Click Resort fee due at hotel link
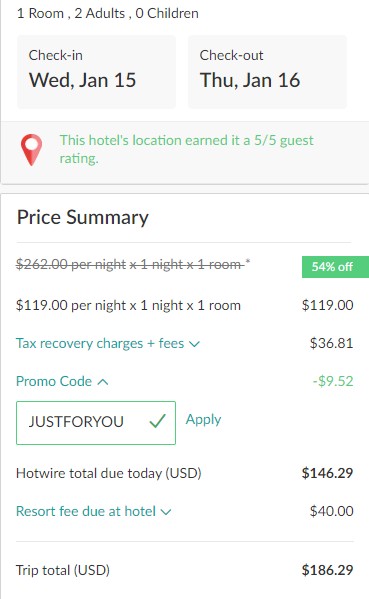This screenshot has width=369, height=599. pyautogui.click(x=86, y=511)
